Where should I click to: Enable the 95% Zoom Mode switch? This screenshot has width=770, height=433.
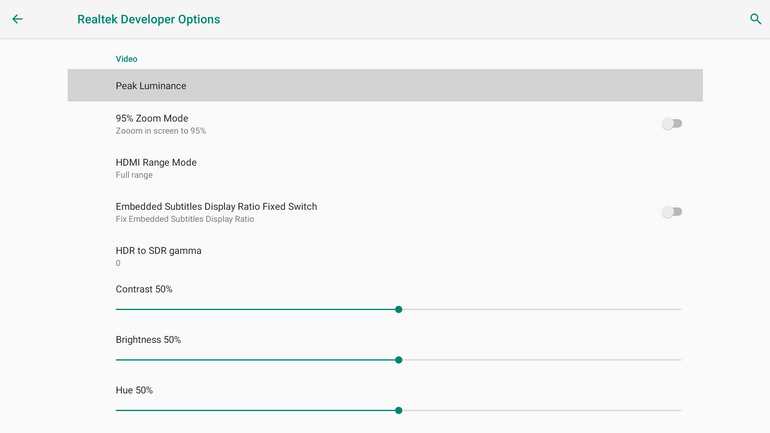[672, 124]
